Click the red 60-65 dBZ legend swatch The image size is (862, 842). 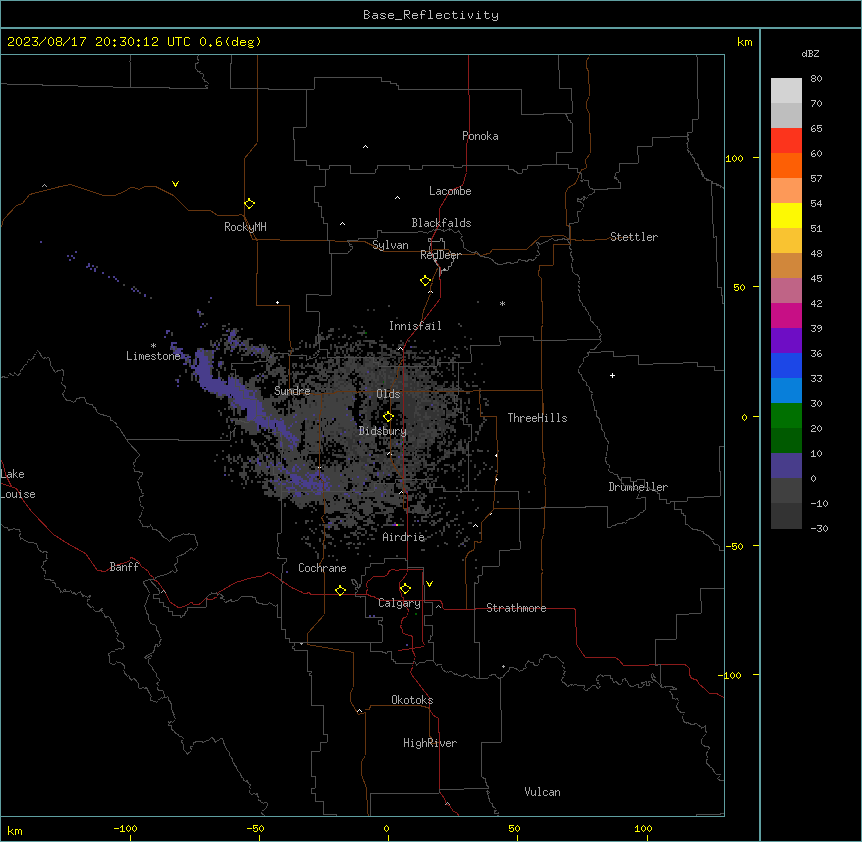tap(786, 140)
